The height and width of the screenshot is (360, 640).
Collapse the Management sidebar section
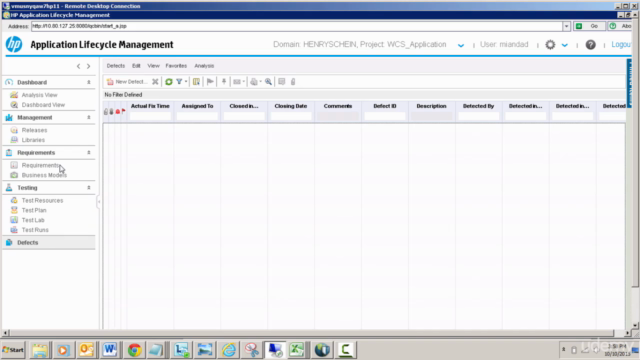click(89, 118)
